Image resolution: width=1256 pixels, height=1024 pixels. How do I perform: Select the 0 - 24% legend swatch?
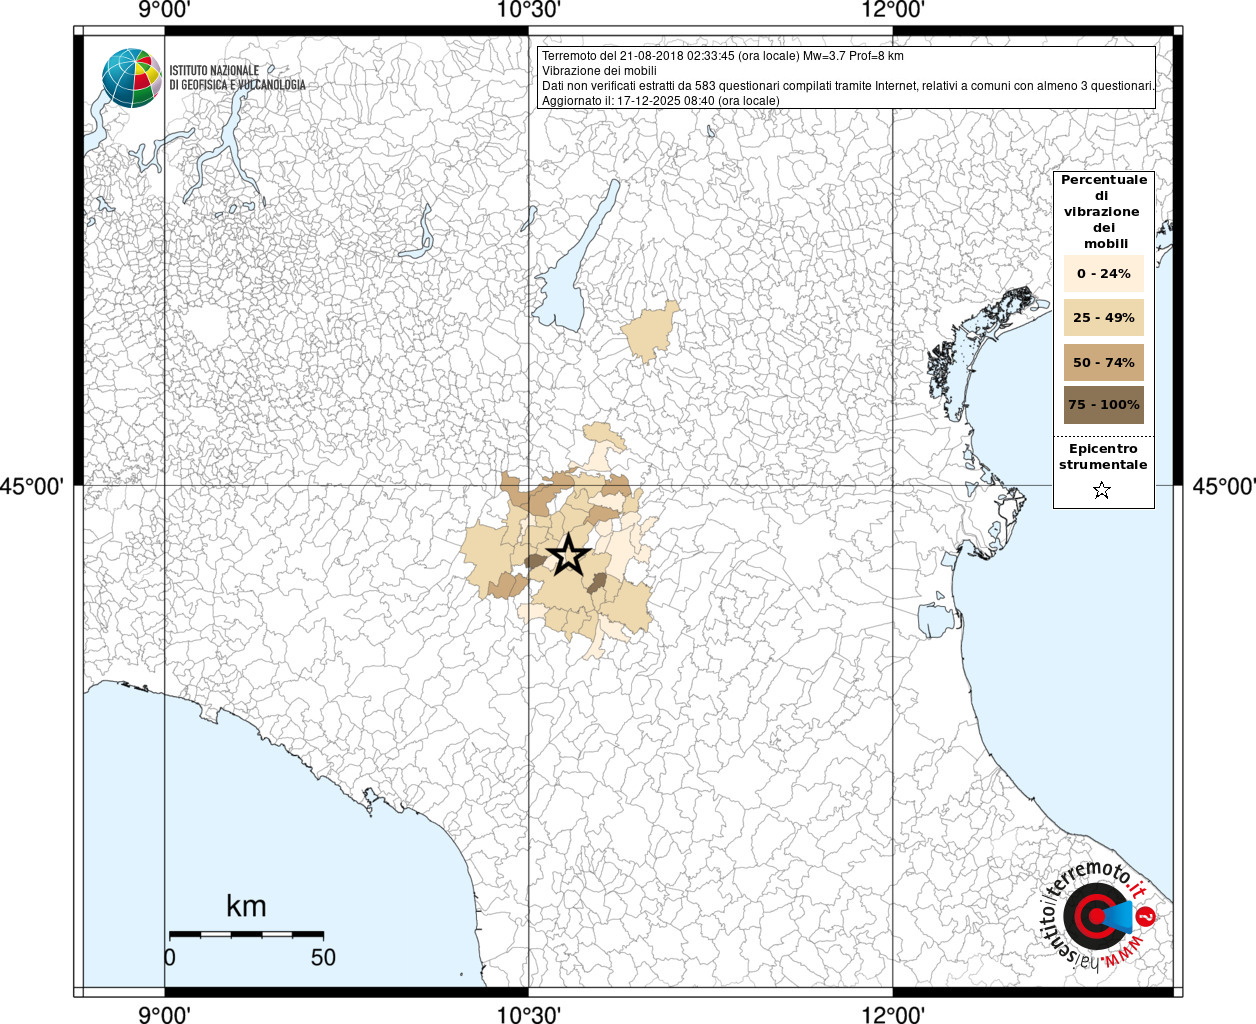point(1104,273)
